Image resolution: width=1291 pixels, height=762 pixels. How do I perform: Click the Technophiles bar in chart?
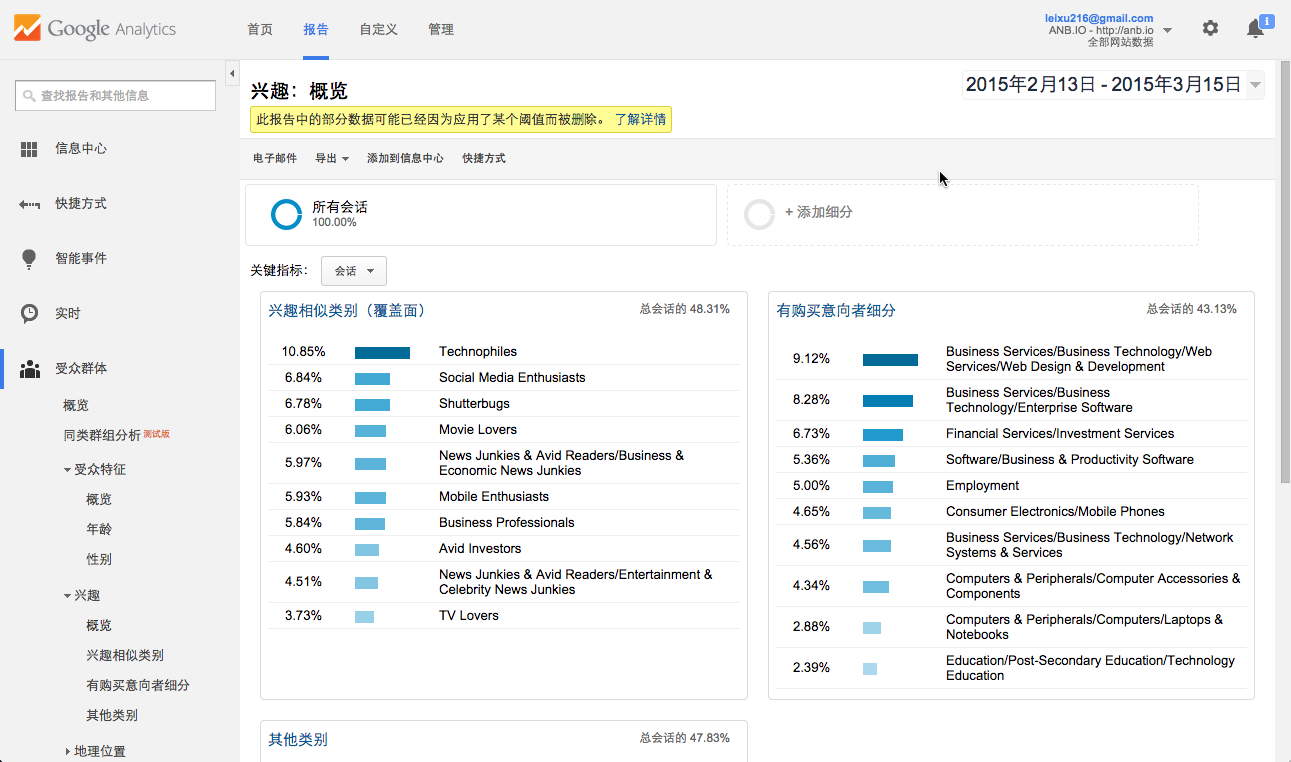[x=382, y=353]
